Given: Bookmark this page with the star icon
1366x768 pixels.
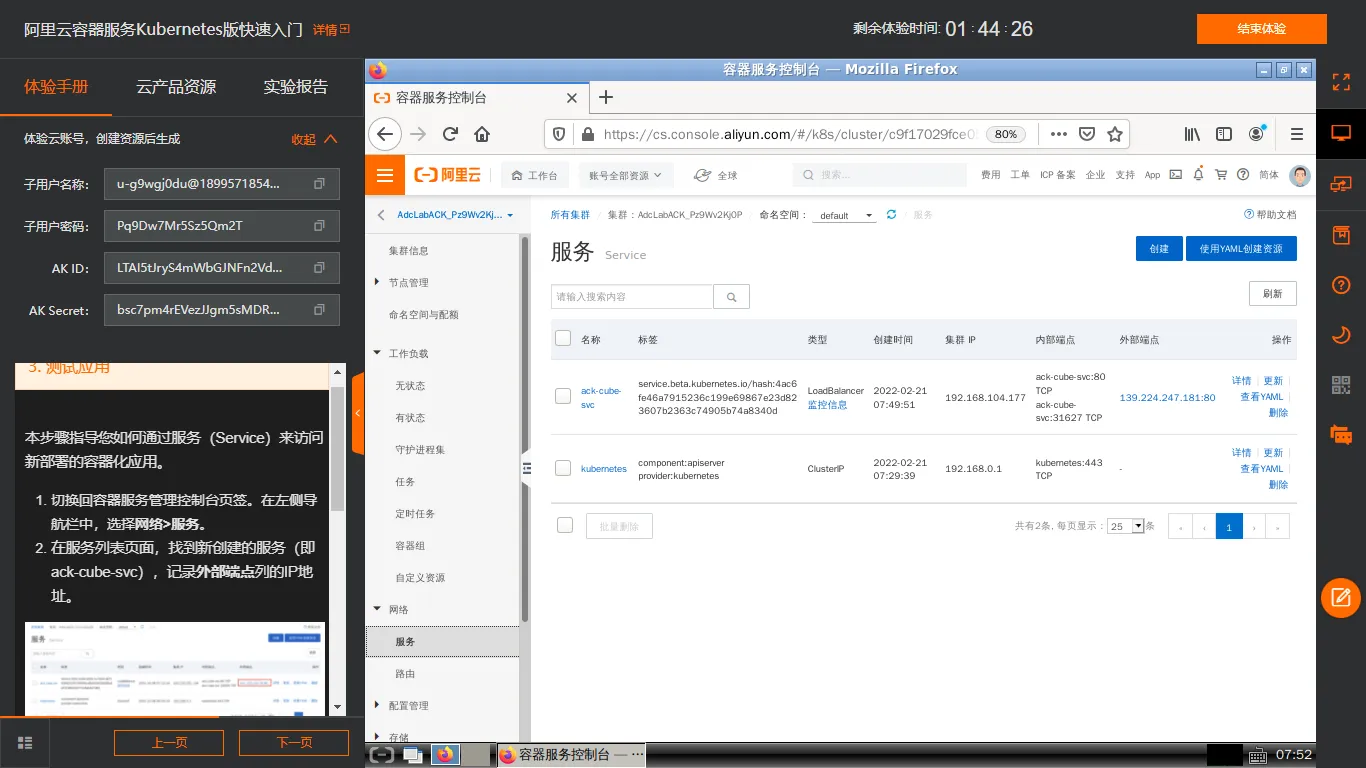Looking at the screenshot, I should point(1115,134).
